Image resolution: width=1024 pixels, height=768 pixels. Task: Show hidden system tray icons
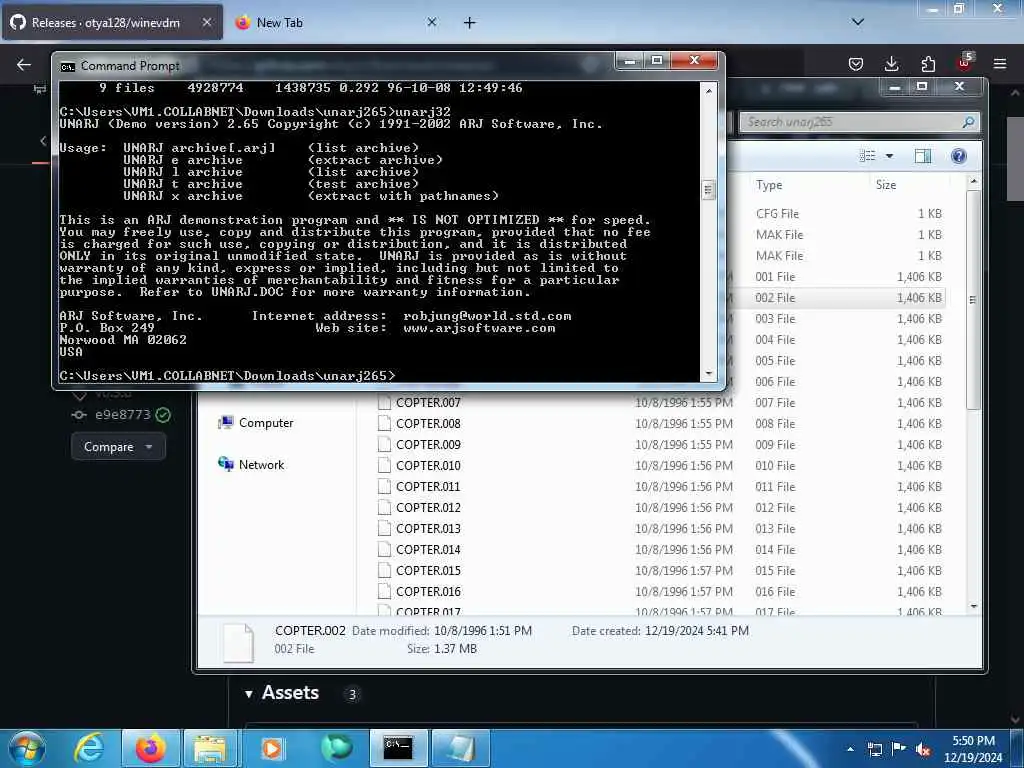tap(850, 749)
